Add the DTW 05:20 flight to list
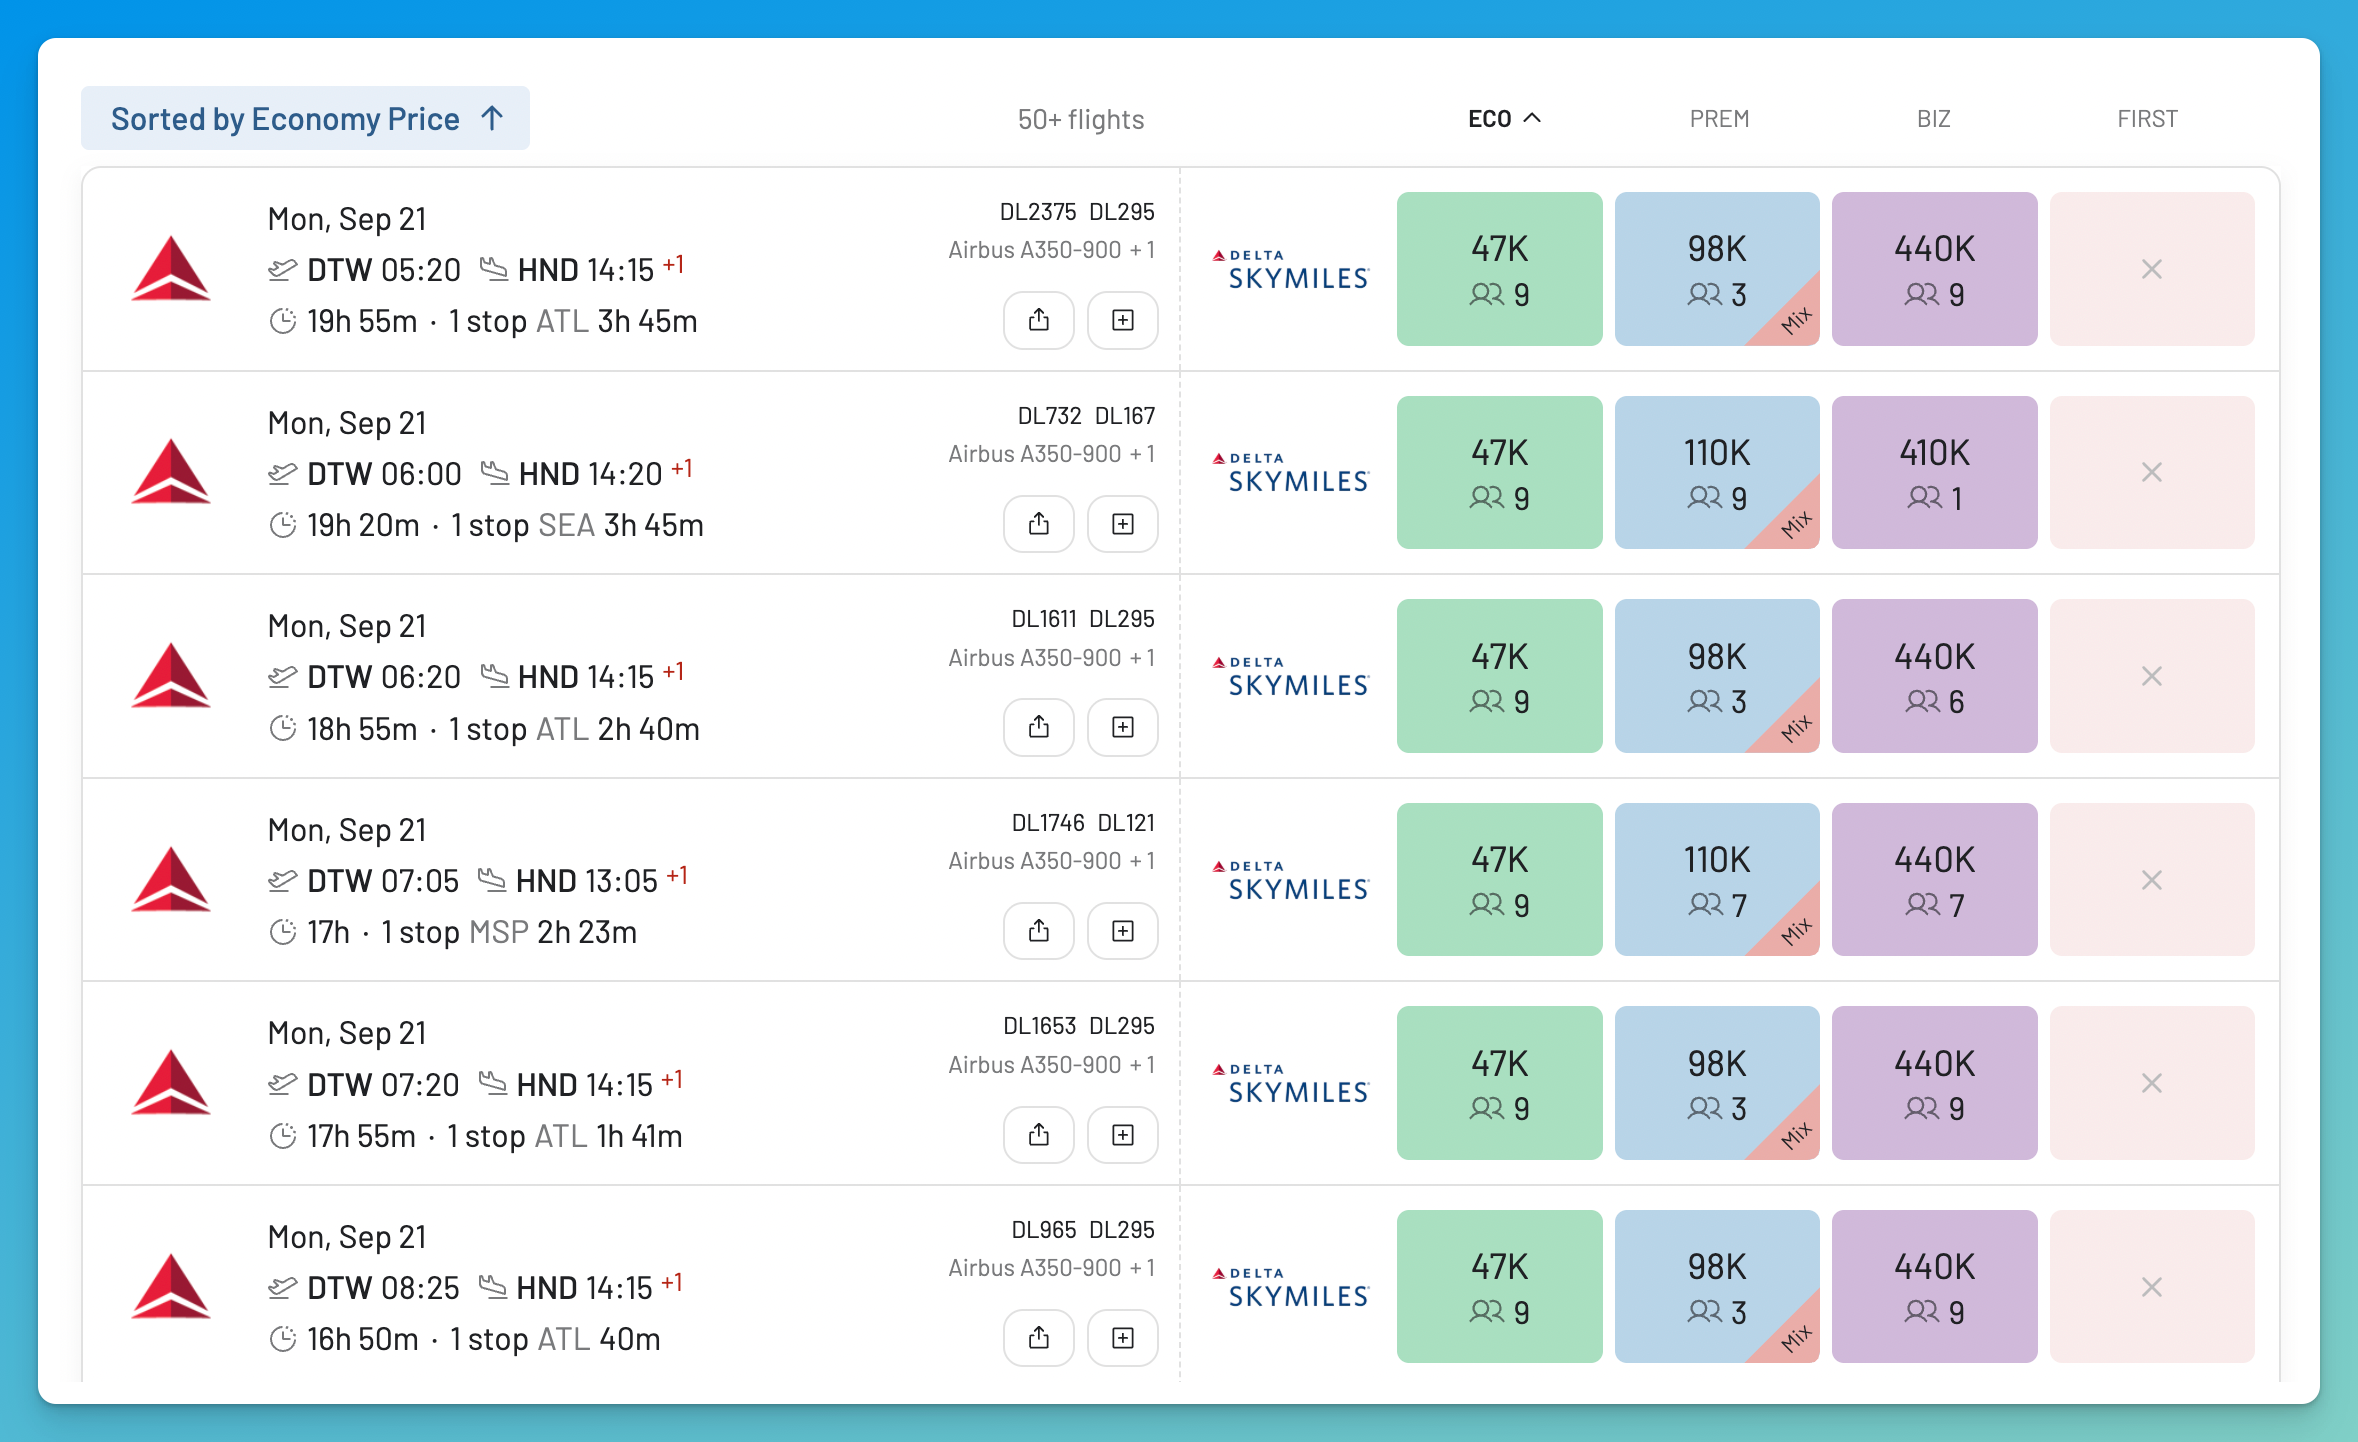2358x1442 pixels. 1123,320
